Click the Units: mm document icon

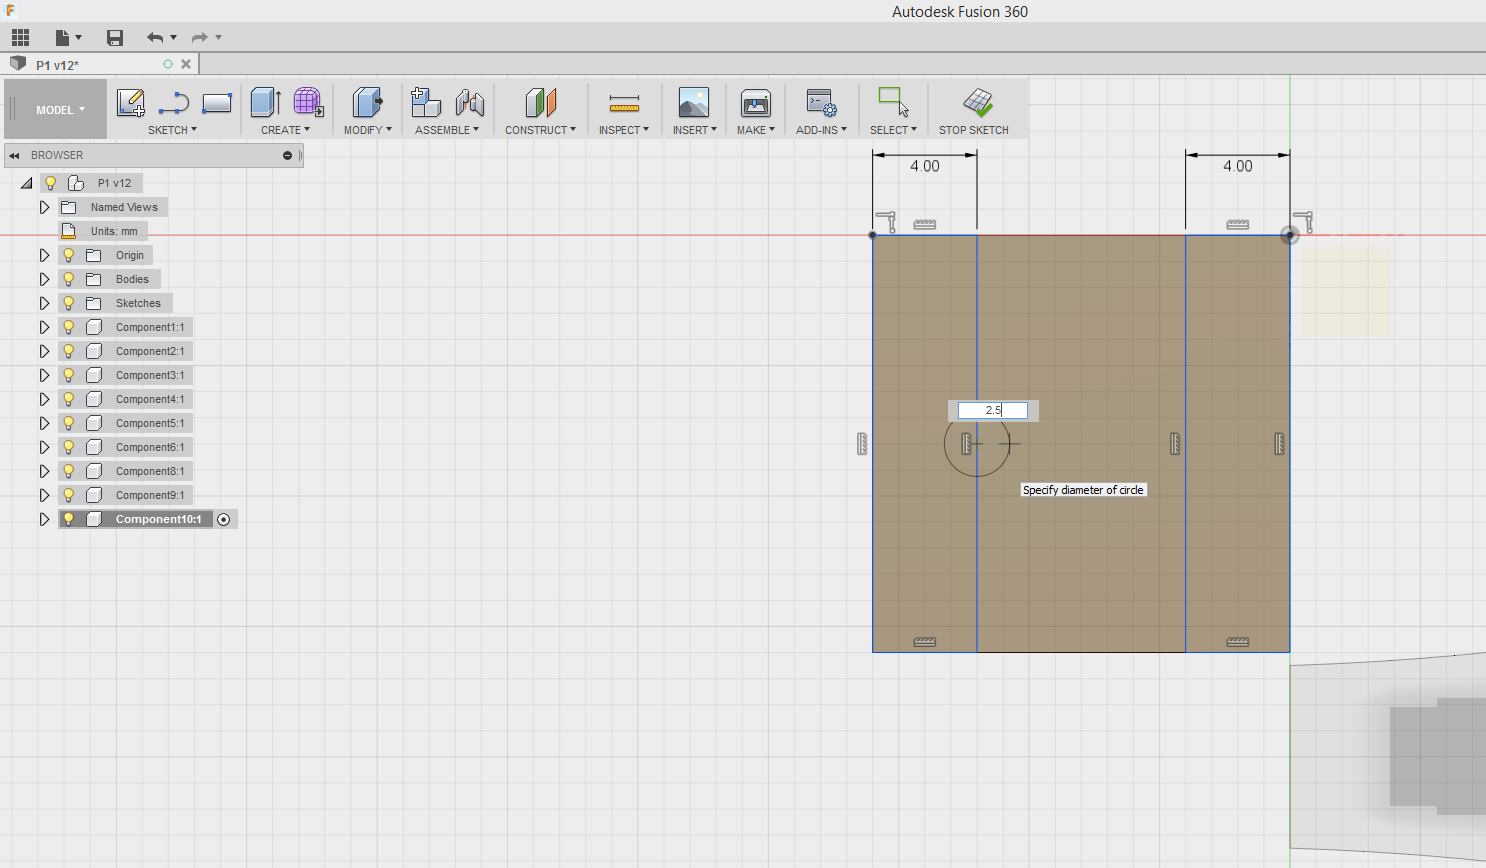[68, 231]
